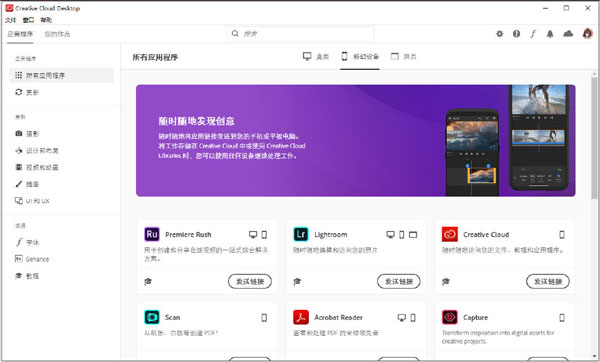Open the cloud sync status icon
600x362 pixels.
click(x=568, y=34)
